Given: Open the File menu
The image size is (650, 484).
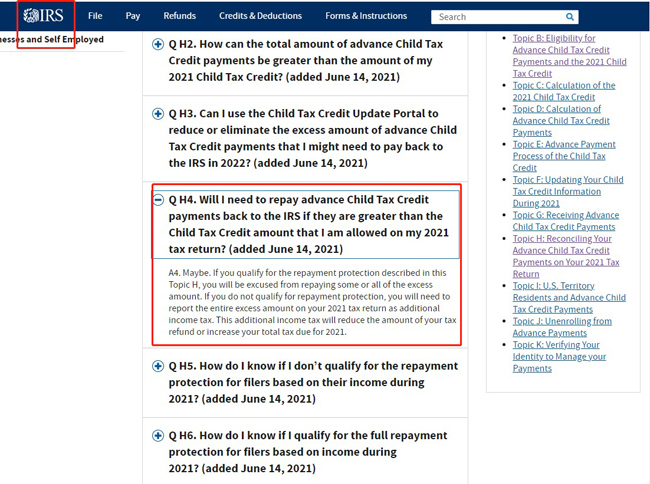Looking at the screenshot, I should pos(95,16).
